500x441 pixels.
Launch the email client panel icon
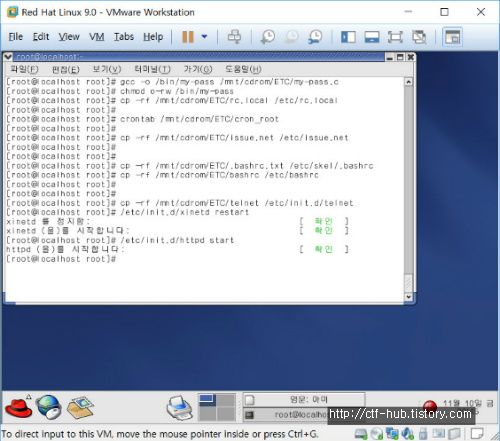[80, 407]
